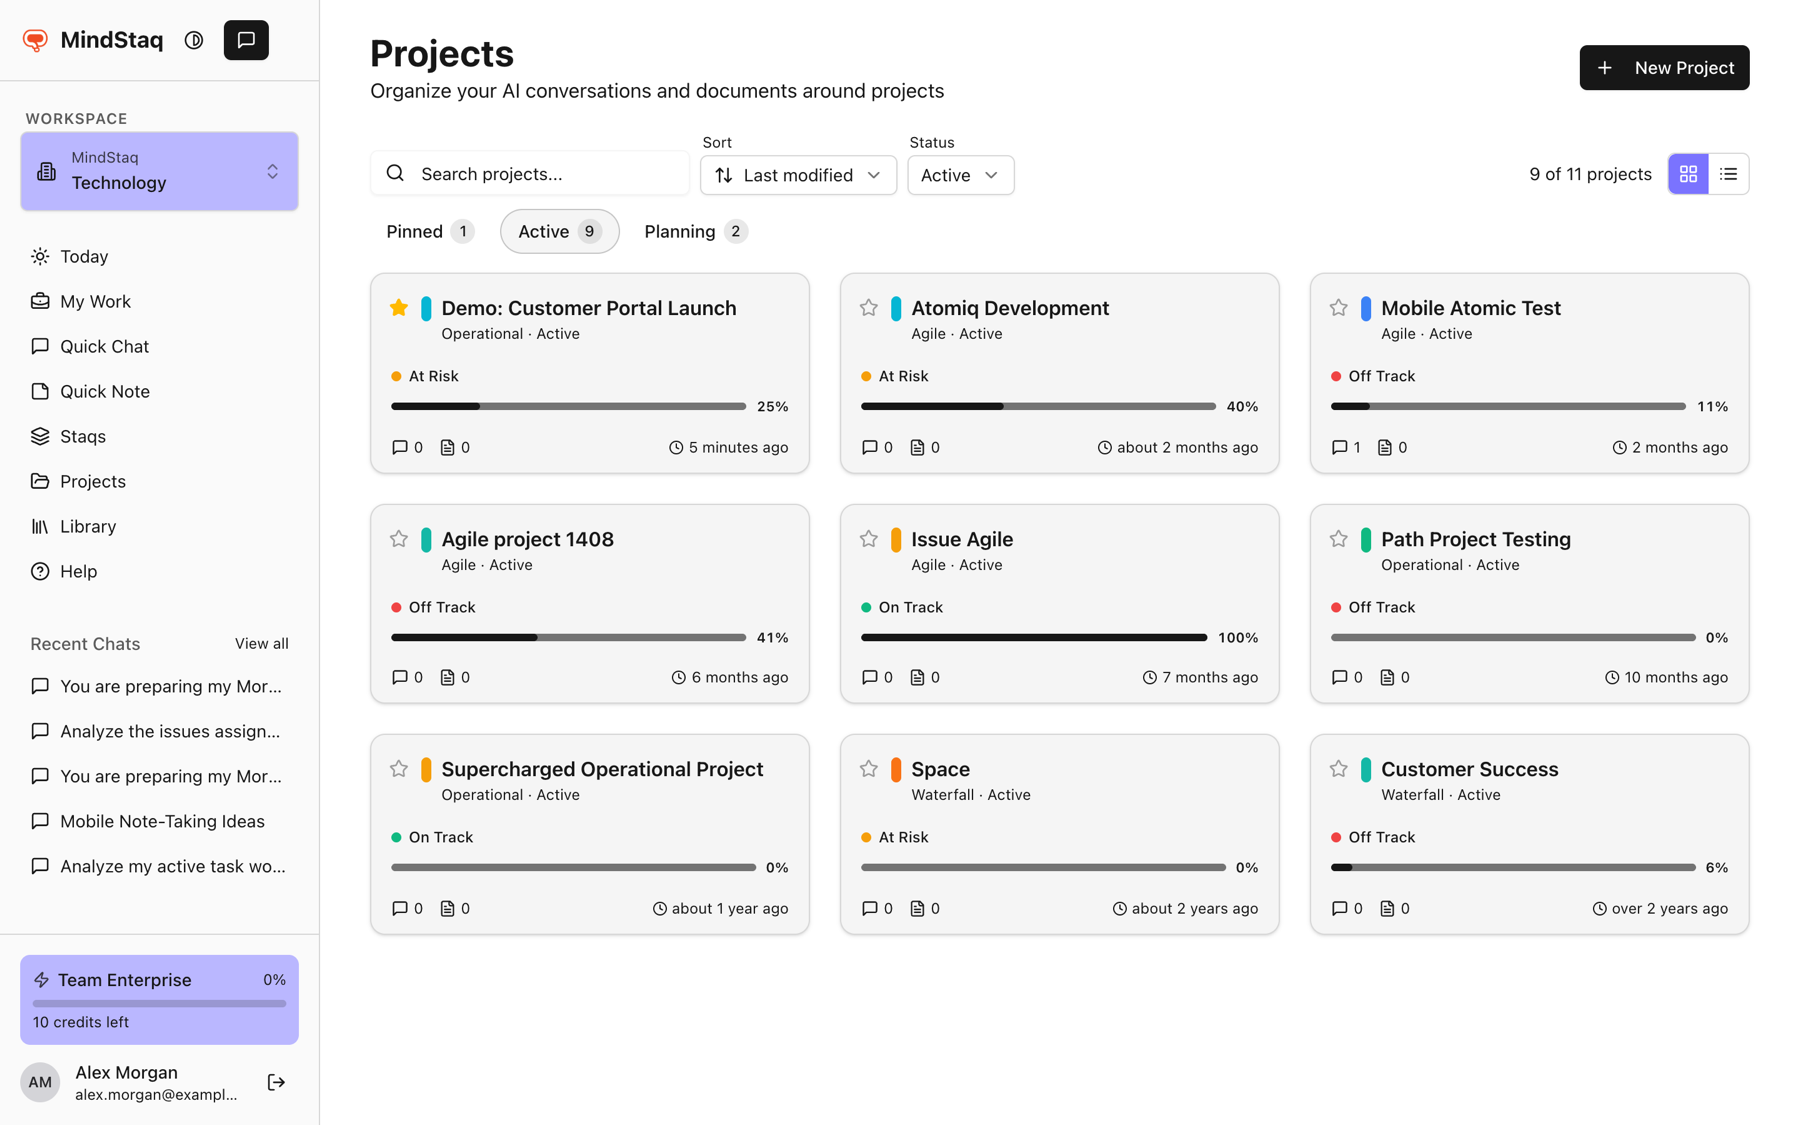This screenshot has height=1125, width=1800.
Task: Go to My Work
Action: click(160, 302)
